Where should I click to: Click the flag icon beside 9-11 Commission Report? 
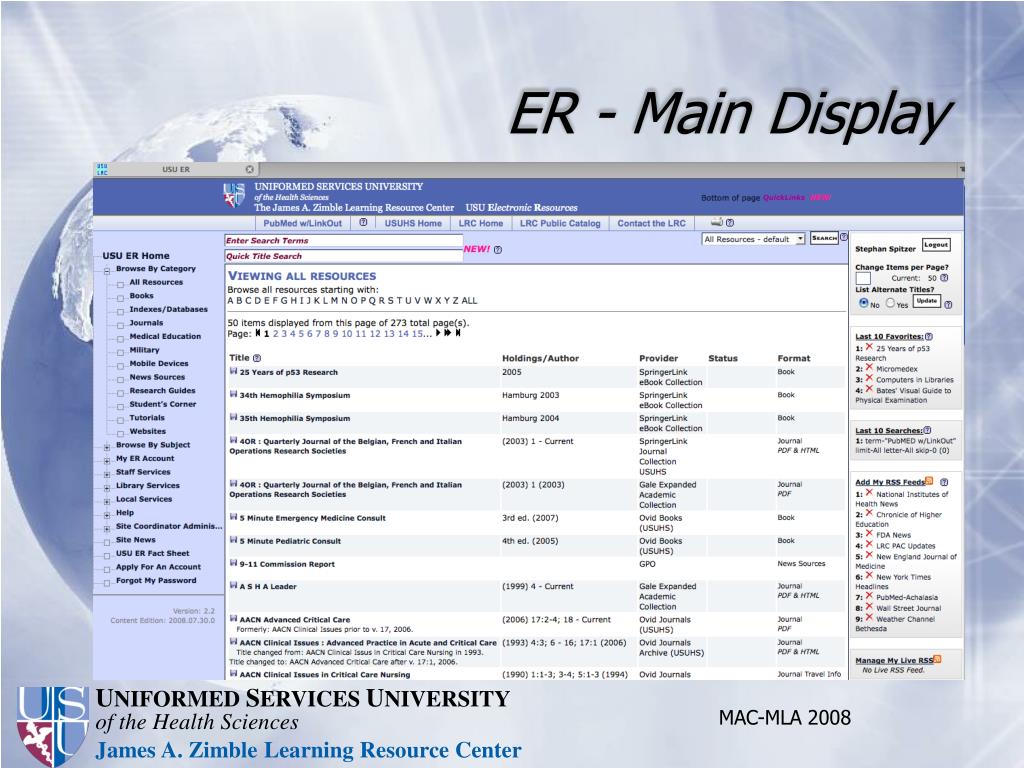click(233, 563)
